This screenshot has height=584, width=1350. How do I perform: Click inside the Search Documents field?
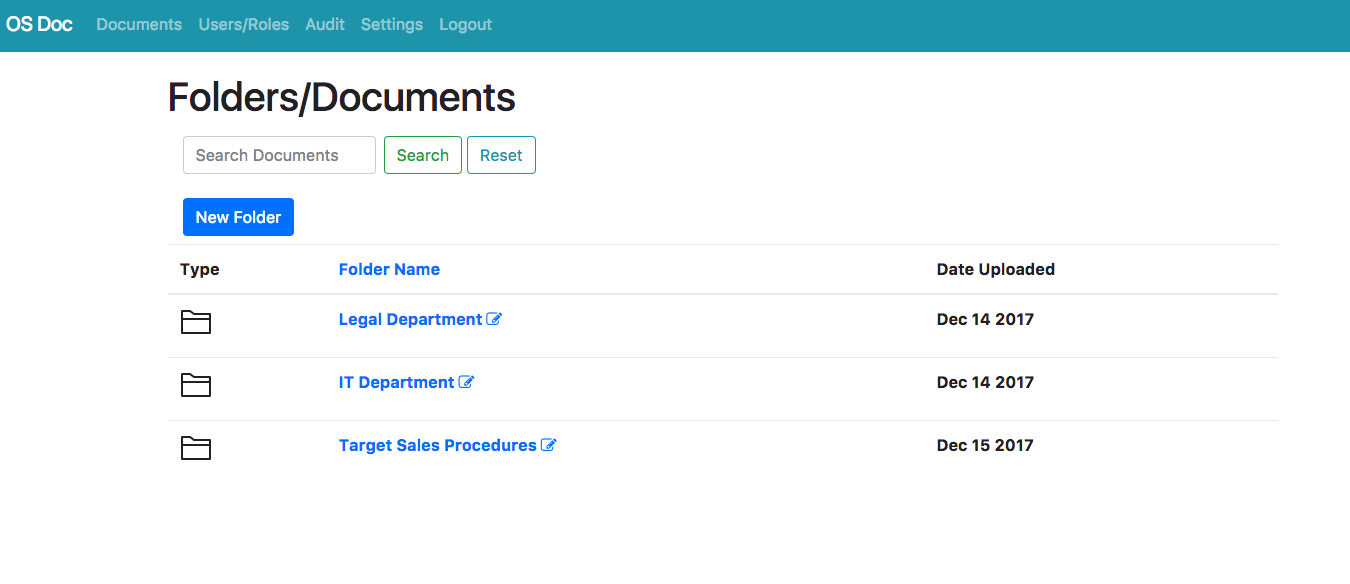[x=279, y=154]
